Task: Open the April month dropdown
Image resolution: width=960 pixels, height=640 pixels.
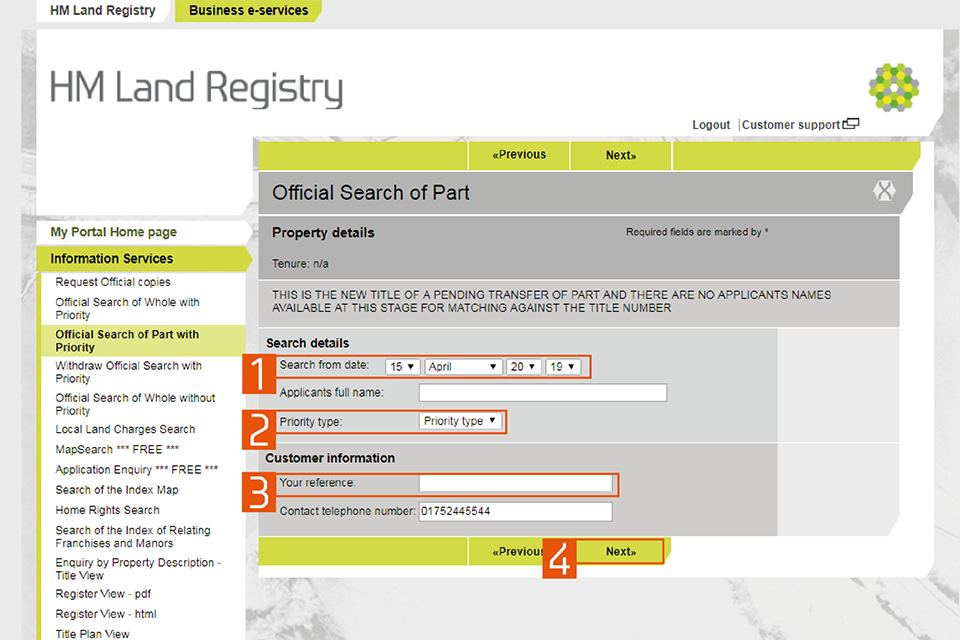Action: point(463,367)
